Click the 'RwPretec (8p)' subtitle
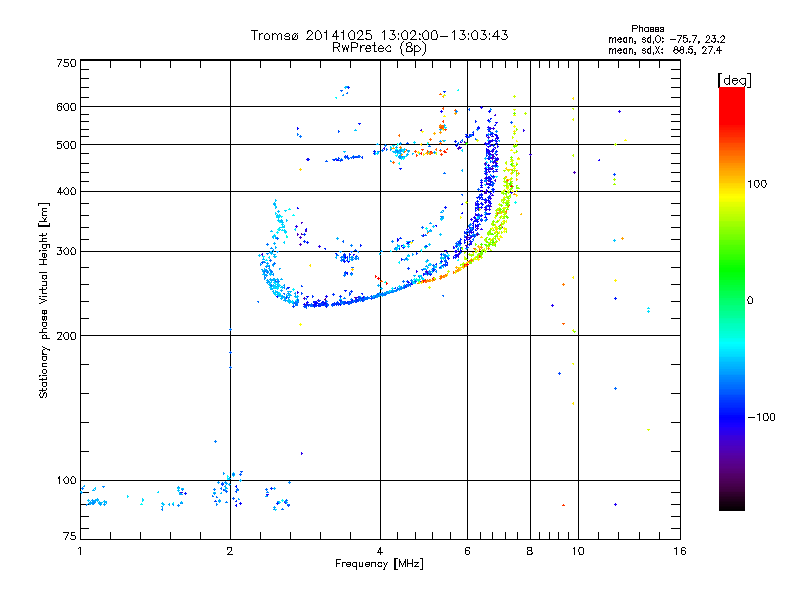 (x=379, y=48)
